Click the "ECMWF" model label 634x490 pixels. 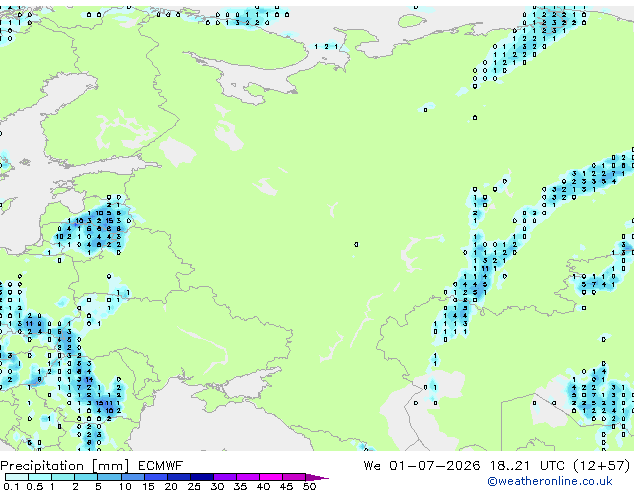[x=161, y=466]
